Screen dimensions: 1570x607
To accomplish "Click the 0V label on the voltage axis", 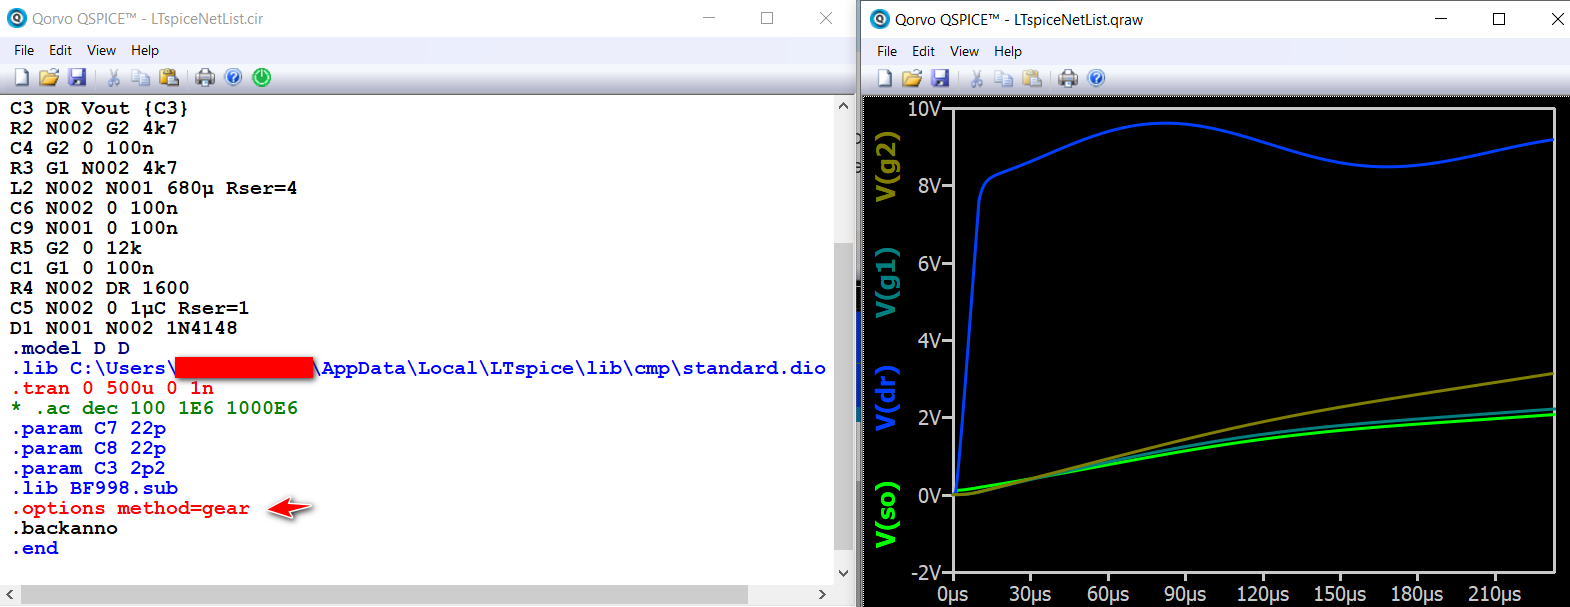I will click(929, 495).
